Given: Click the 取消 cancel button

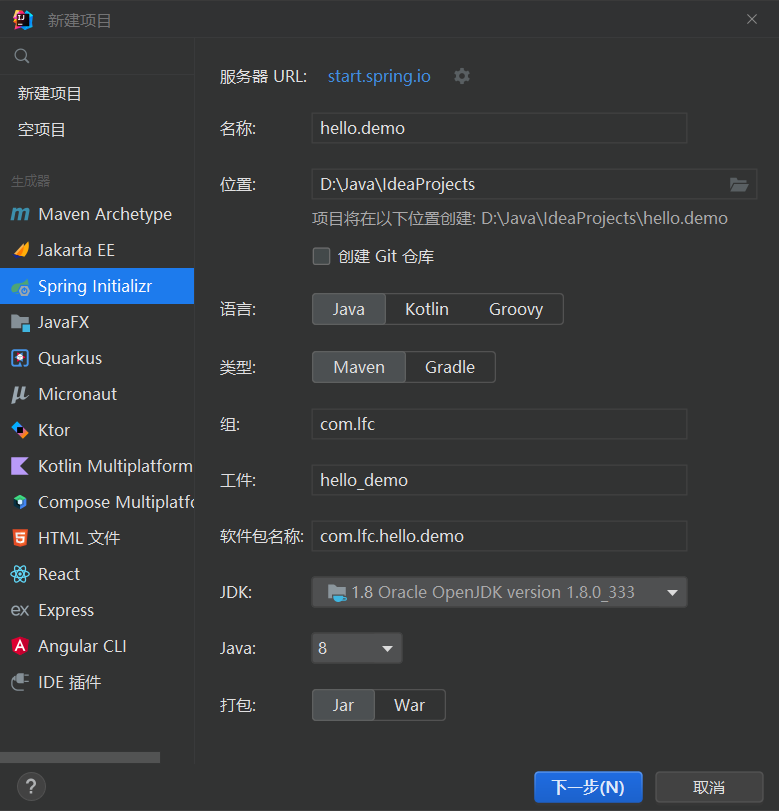Looking at the screenshot, I should (709, 787).
